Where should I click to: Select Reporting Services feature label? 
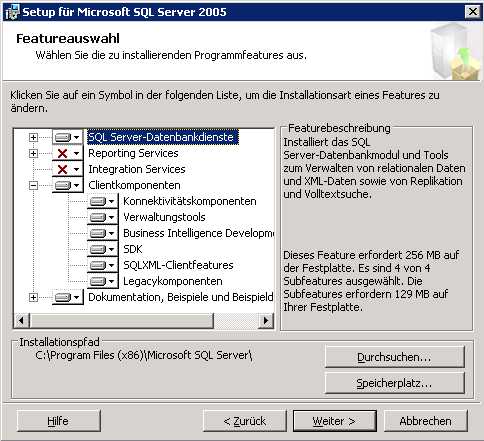[133, 153]
